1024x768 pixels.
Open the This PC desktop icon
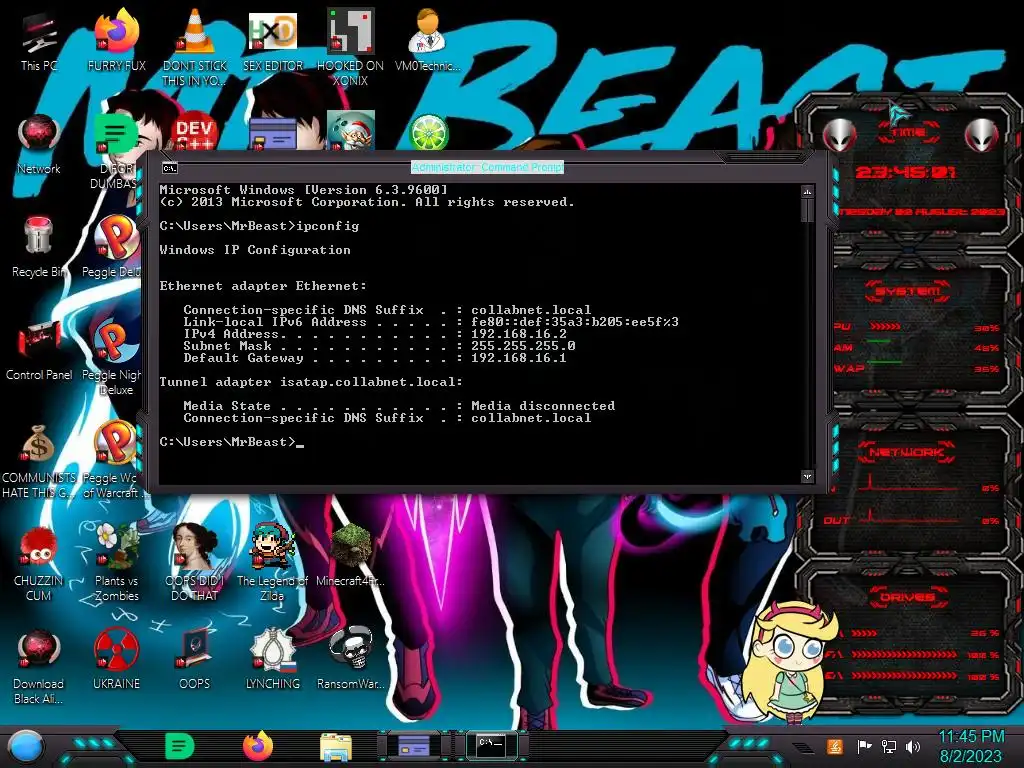pos(39,39)
